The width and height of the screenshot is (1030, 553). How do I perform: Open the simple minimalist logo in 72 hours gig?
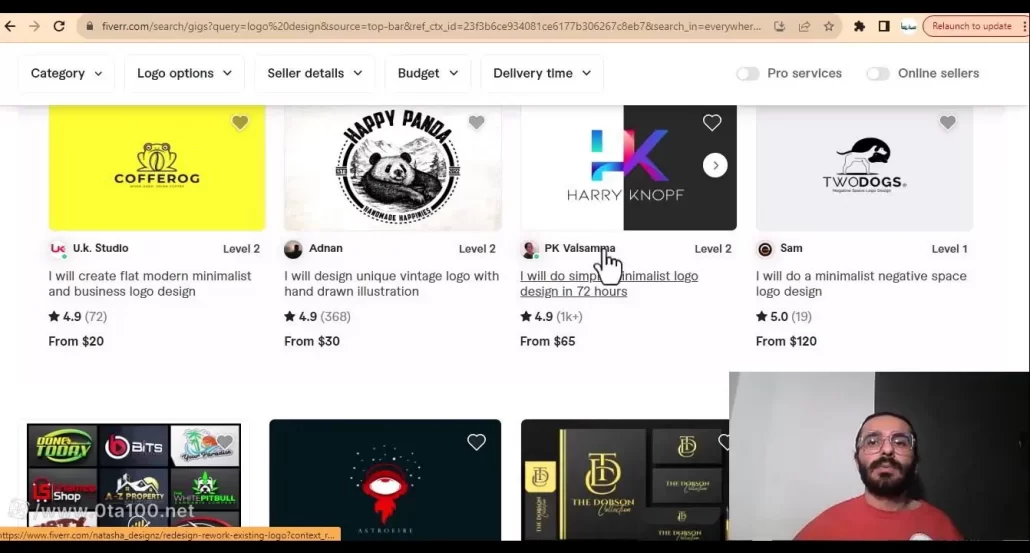pyautogui.click(x=609, y=284)
